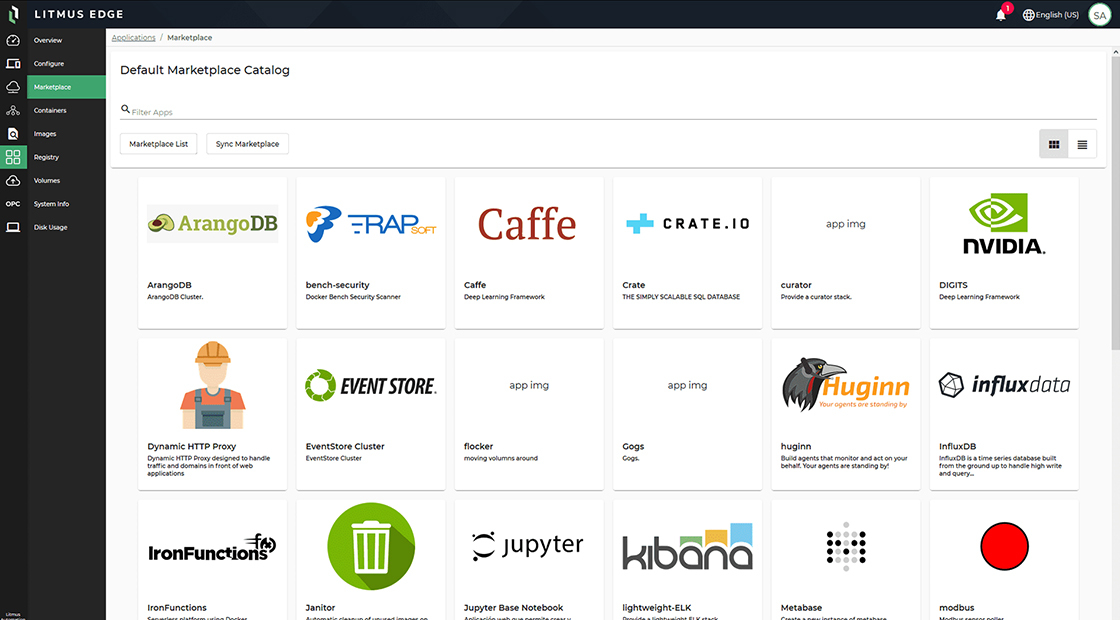
Task: Select Marketplace in the side menu
Action: coord(66,87)
